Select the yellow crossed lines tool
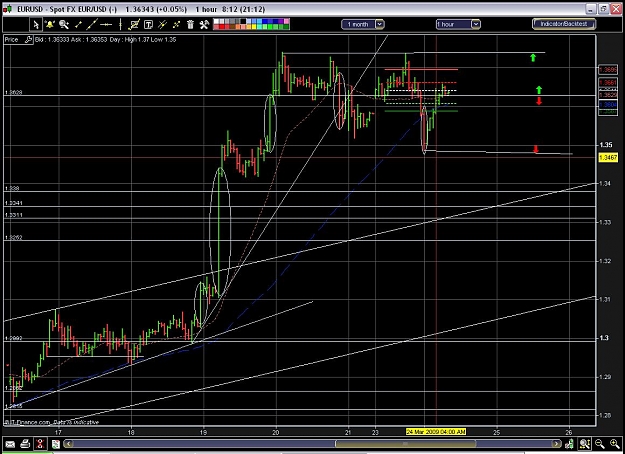The image size is (625, 454). (x=176, y=25)
